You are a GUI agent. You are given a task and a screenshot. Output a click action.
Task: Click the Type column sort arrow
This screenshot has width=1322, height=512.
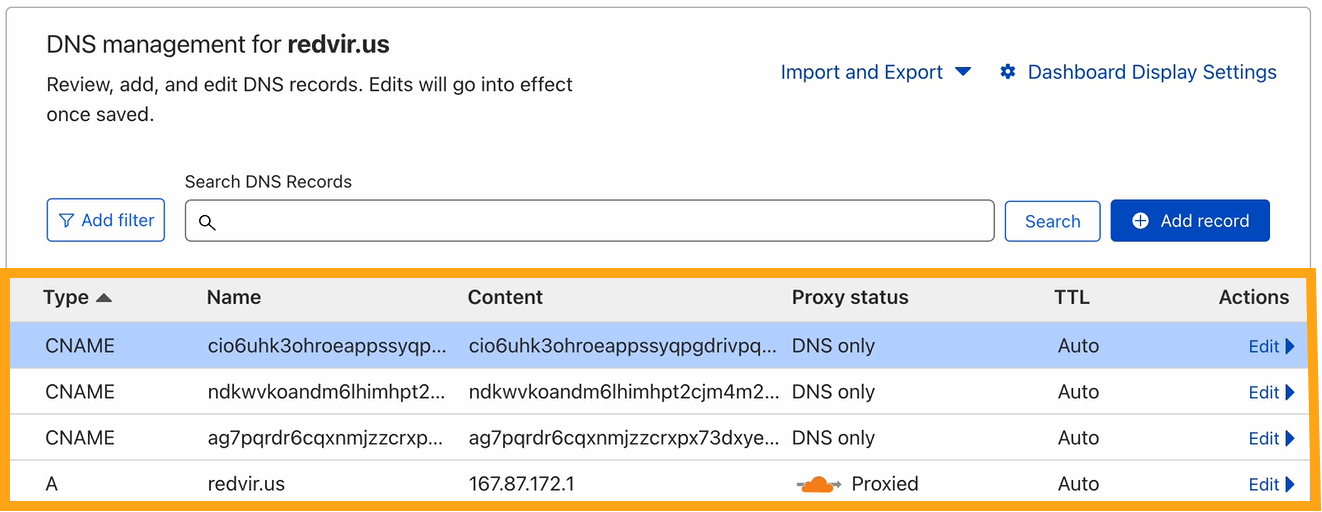104,297
